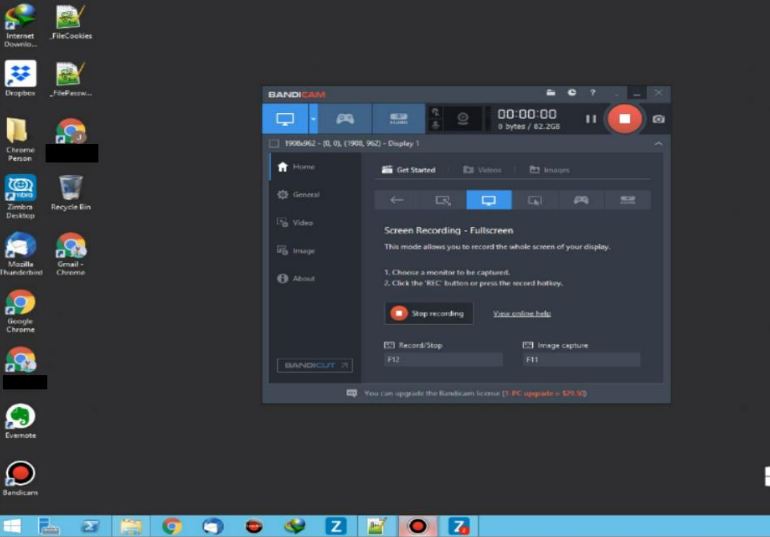Screen dimensions: 770x537
Task: Open Zimbra Desktop shortcut
Action: [x=20, y=196]
